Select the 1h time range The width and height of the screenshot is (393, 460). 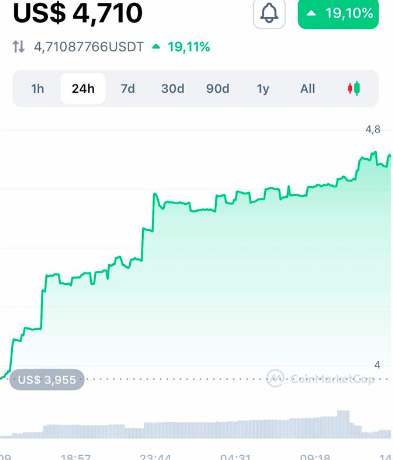click(37, 89)
